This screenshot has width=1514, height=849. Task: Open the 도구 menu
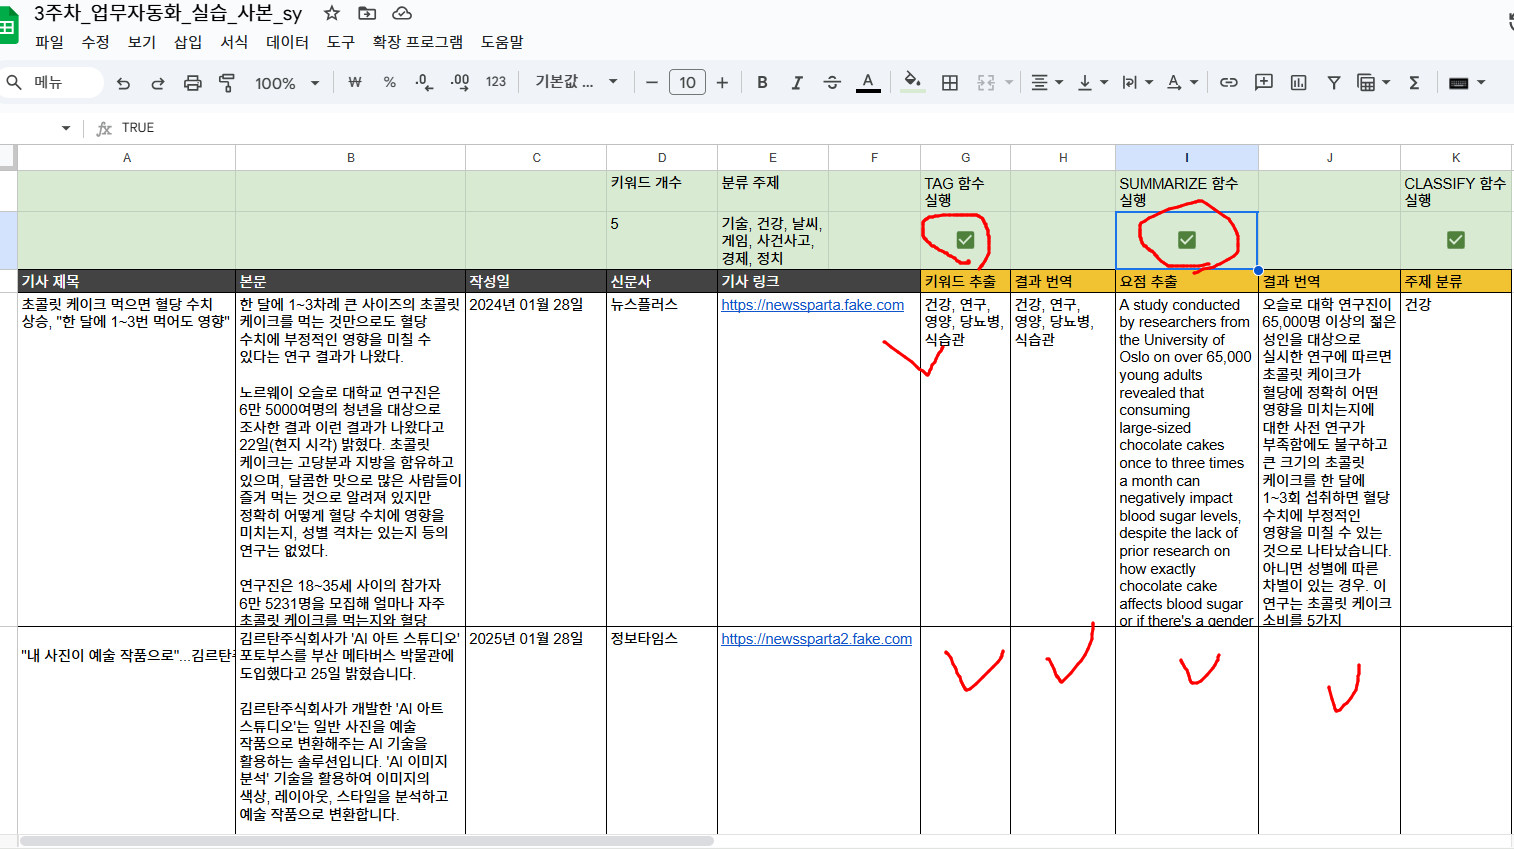[341, 42]
